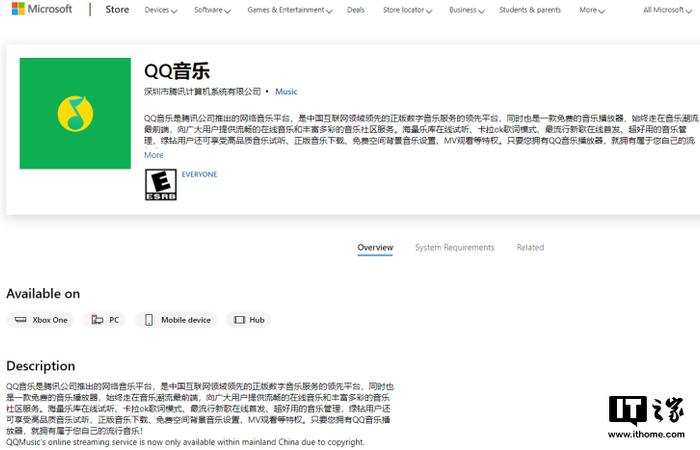Click the Hub device icon
This screenshot has width=700, height=450.
click(x=240, y=320)
